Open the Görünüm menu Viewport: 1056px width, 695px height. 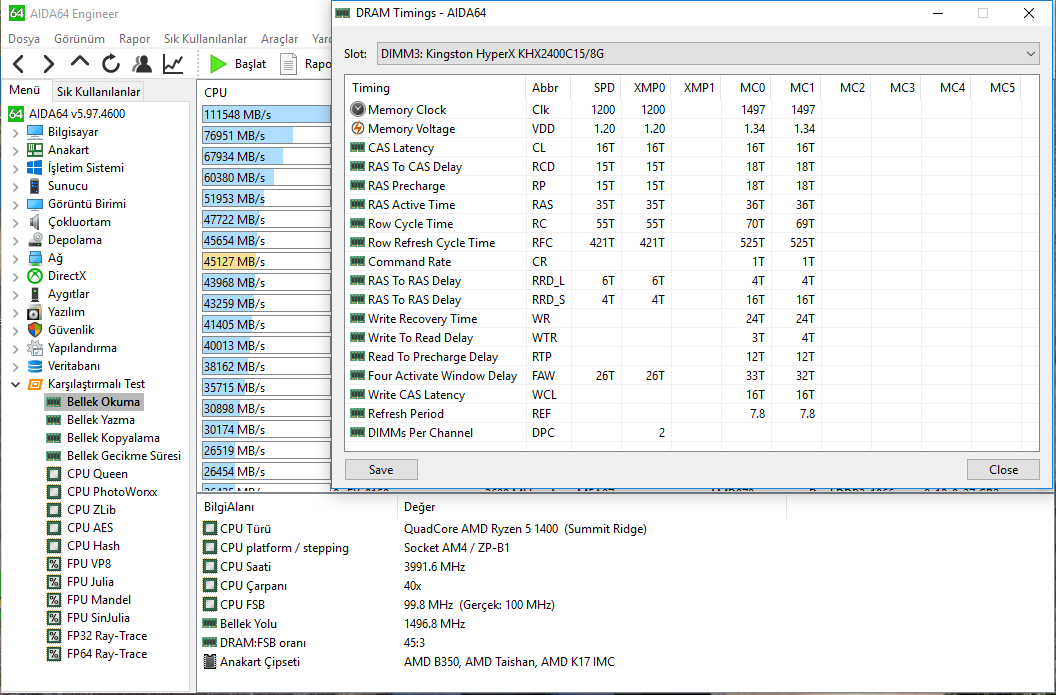(79, 39)
